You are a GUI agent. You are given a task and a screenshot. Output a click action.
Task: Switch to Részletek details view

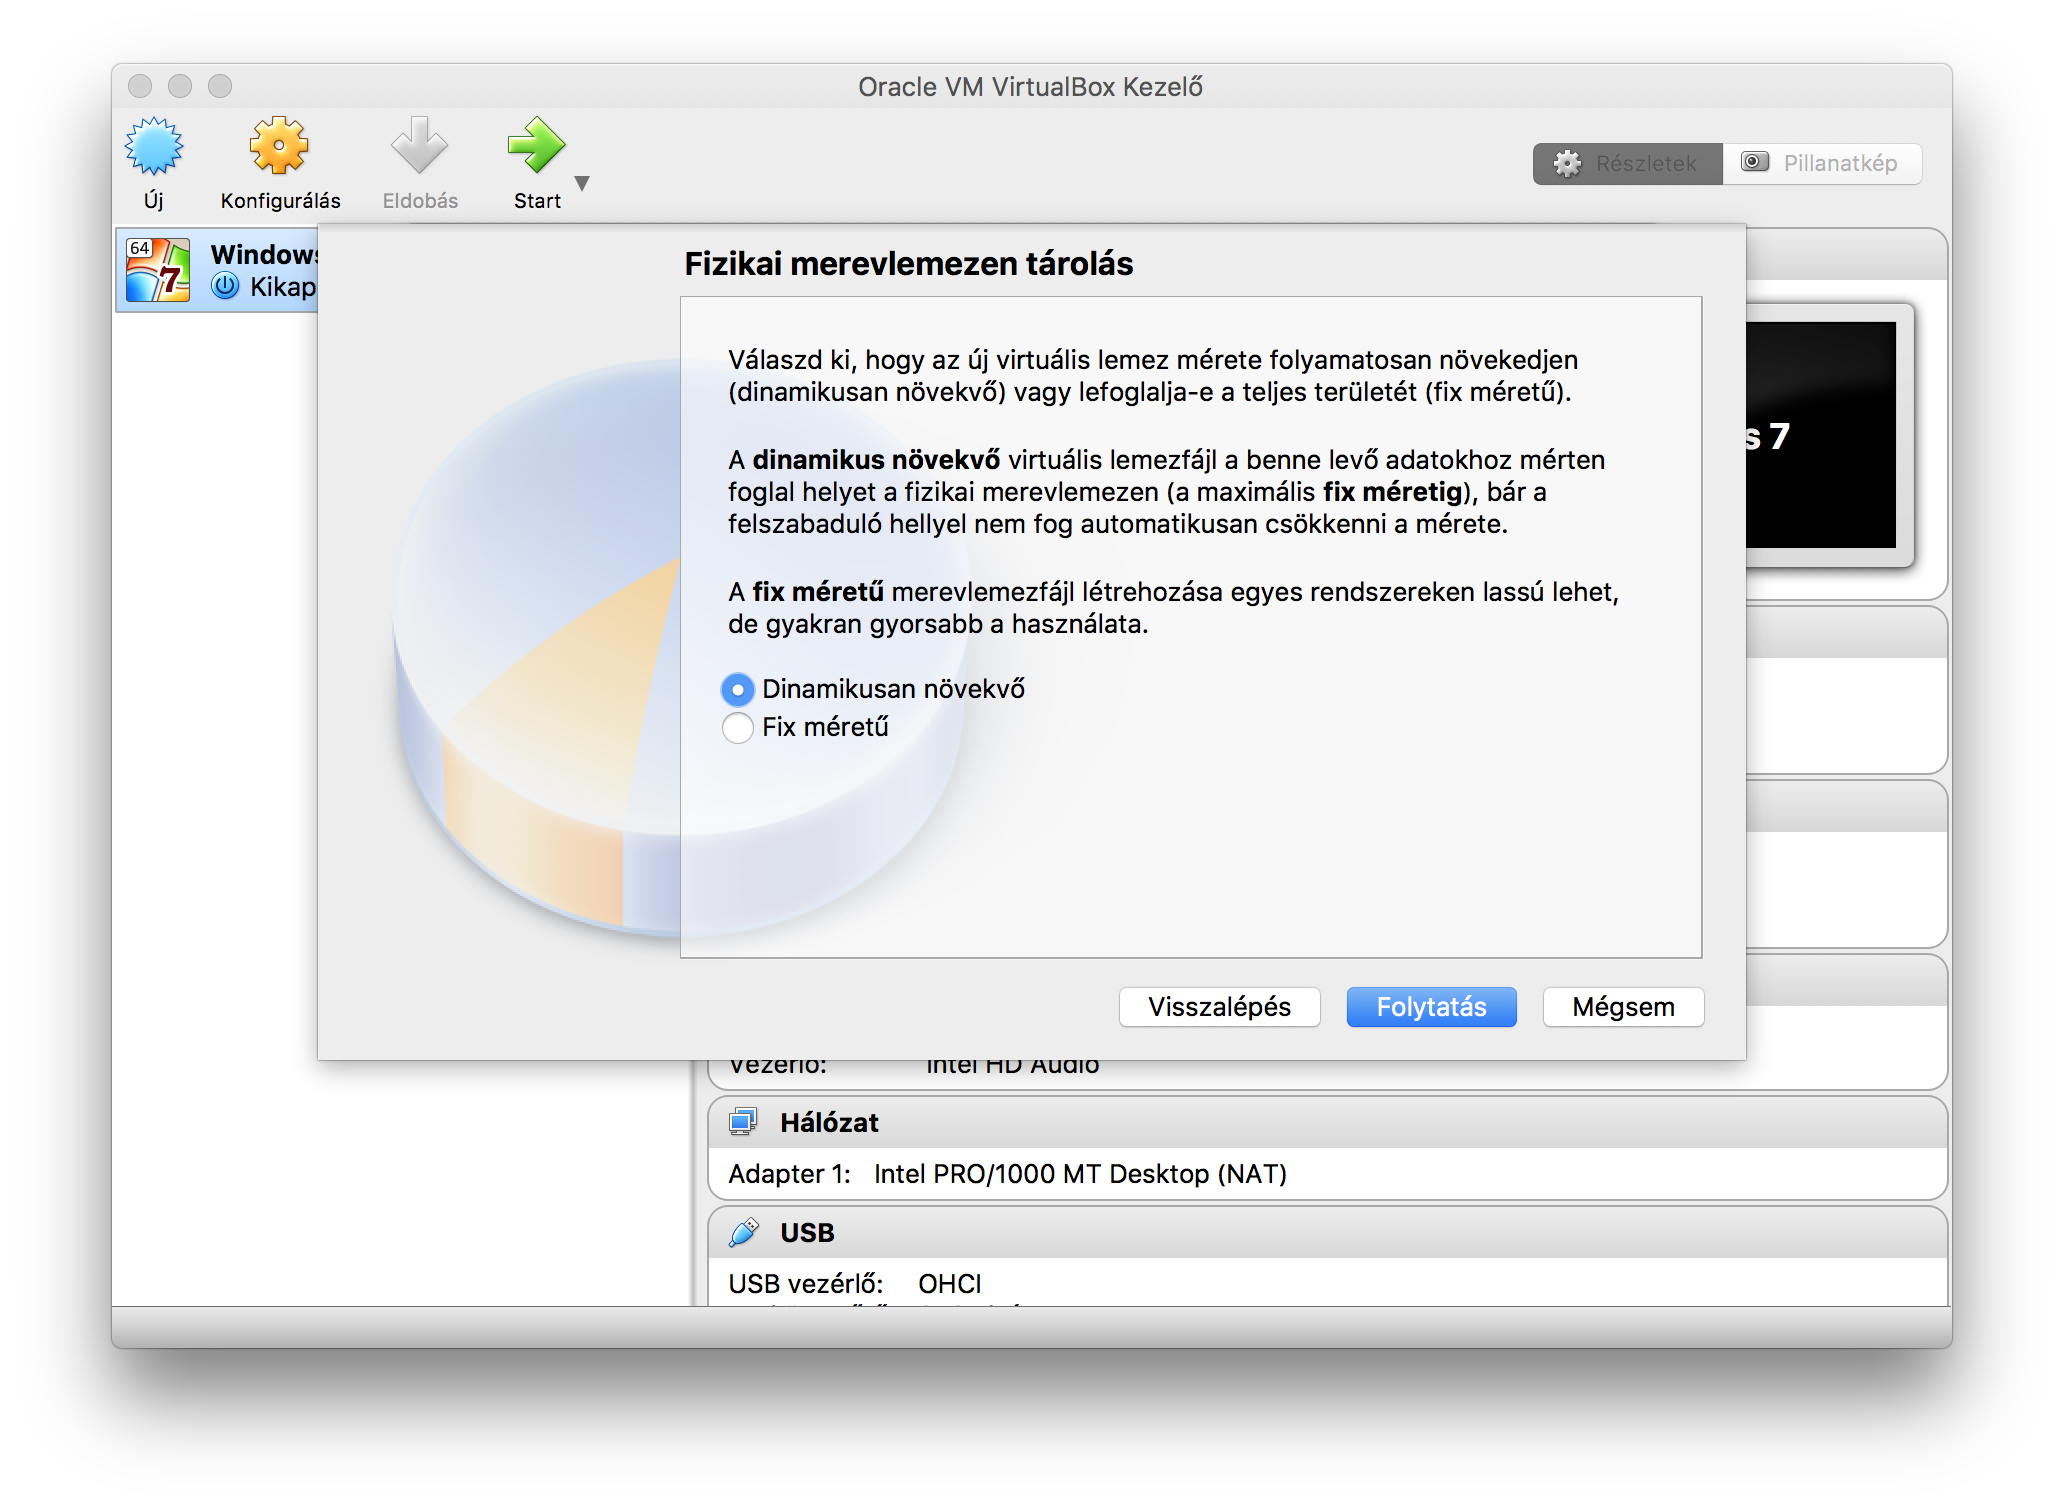click(1627, 164)
